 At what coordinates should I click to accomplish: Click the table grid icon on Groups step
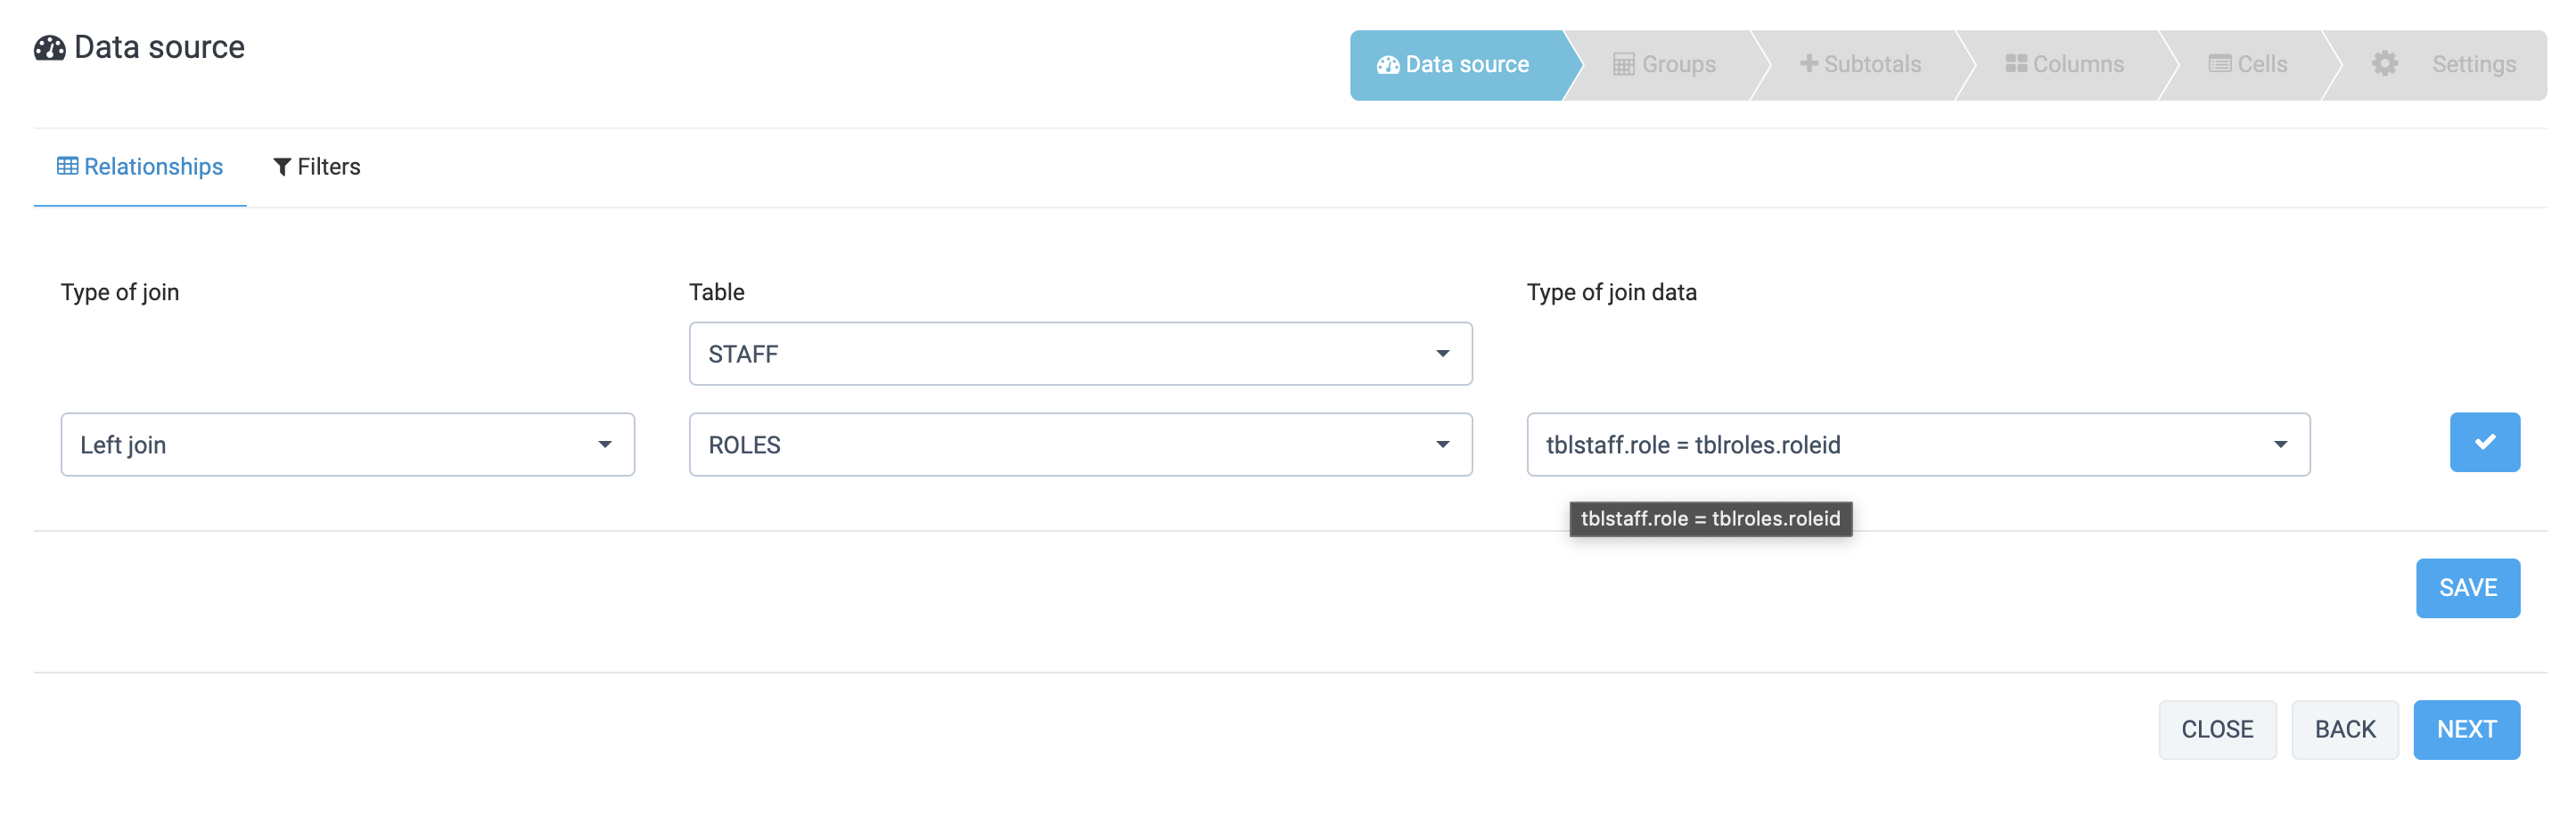click(1623, 65)
